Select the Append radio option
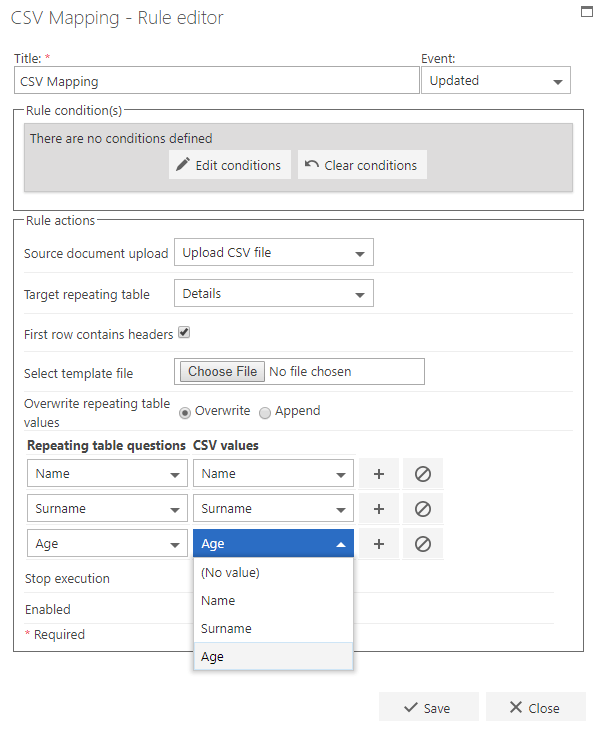Screen dimensions: 598x735 265,412
